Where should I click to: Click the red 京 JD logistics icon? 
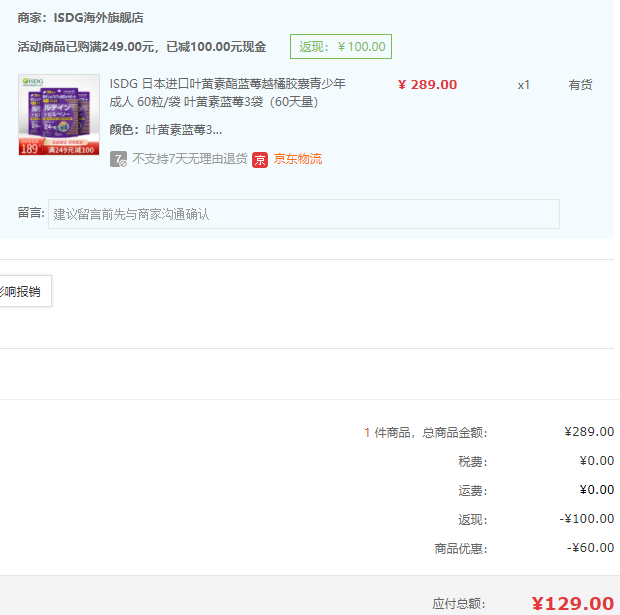pos(260,160)
